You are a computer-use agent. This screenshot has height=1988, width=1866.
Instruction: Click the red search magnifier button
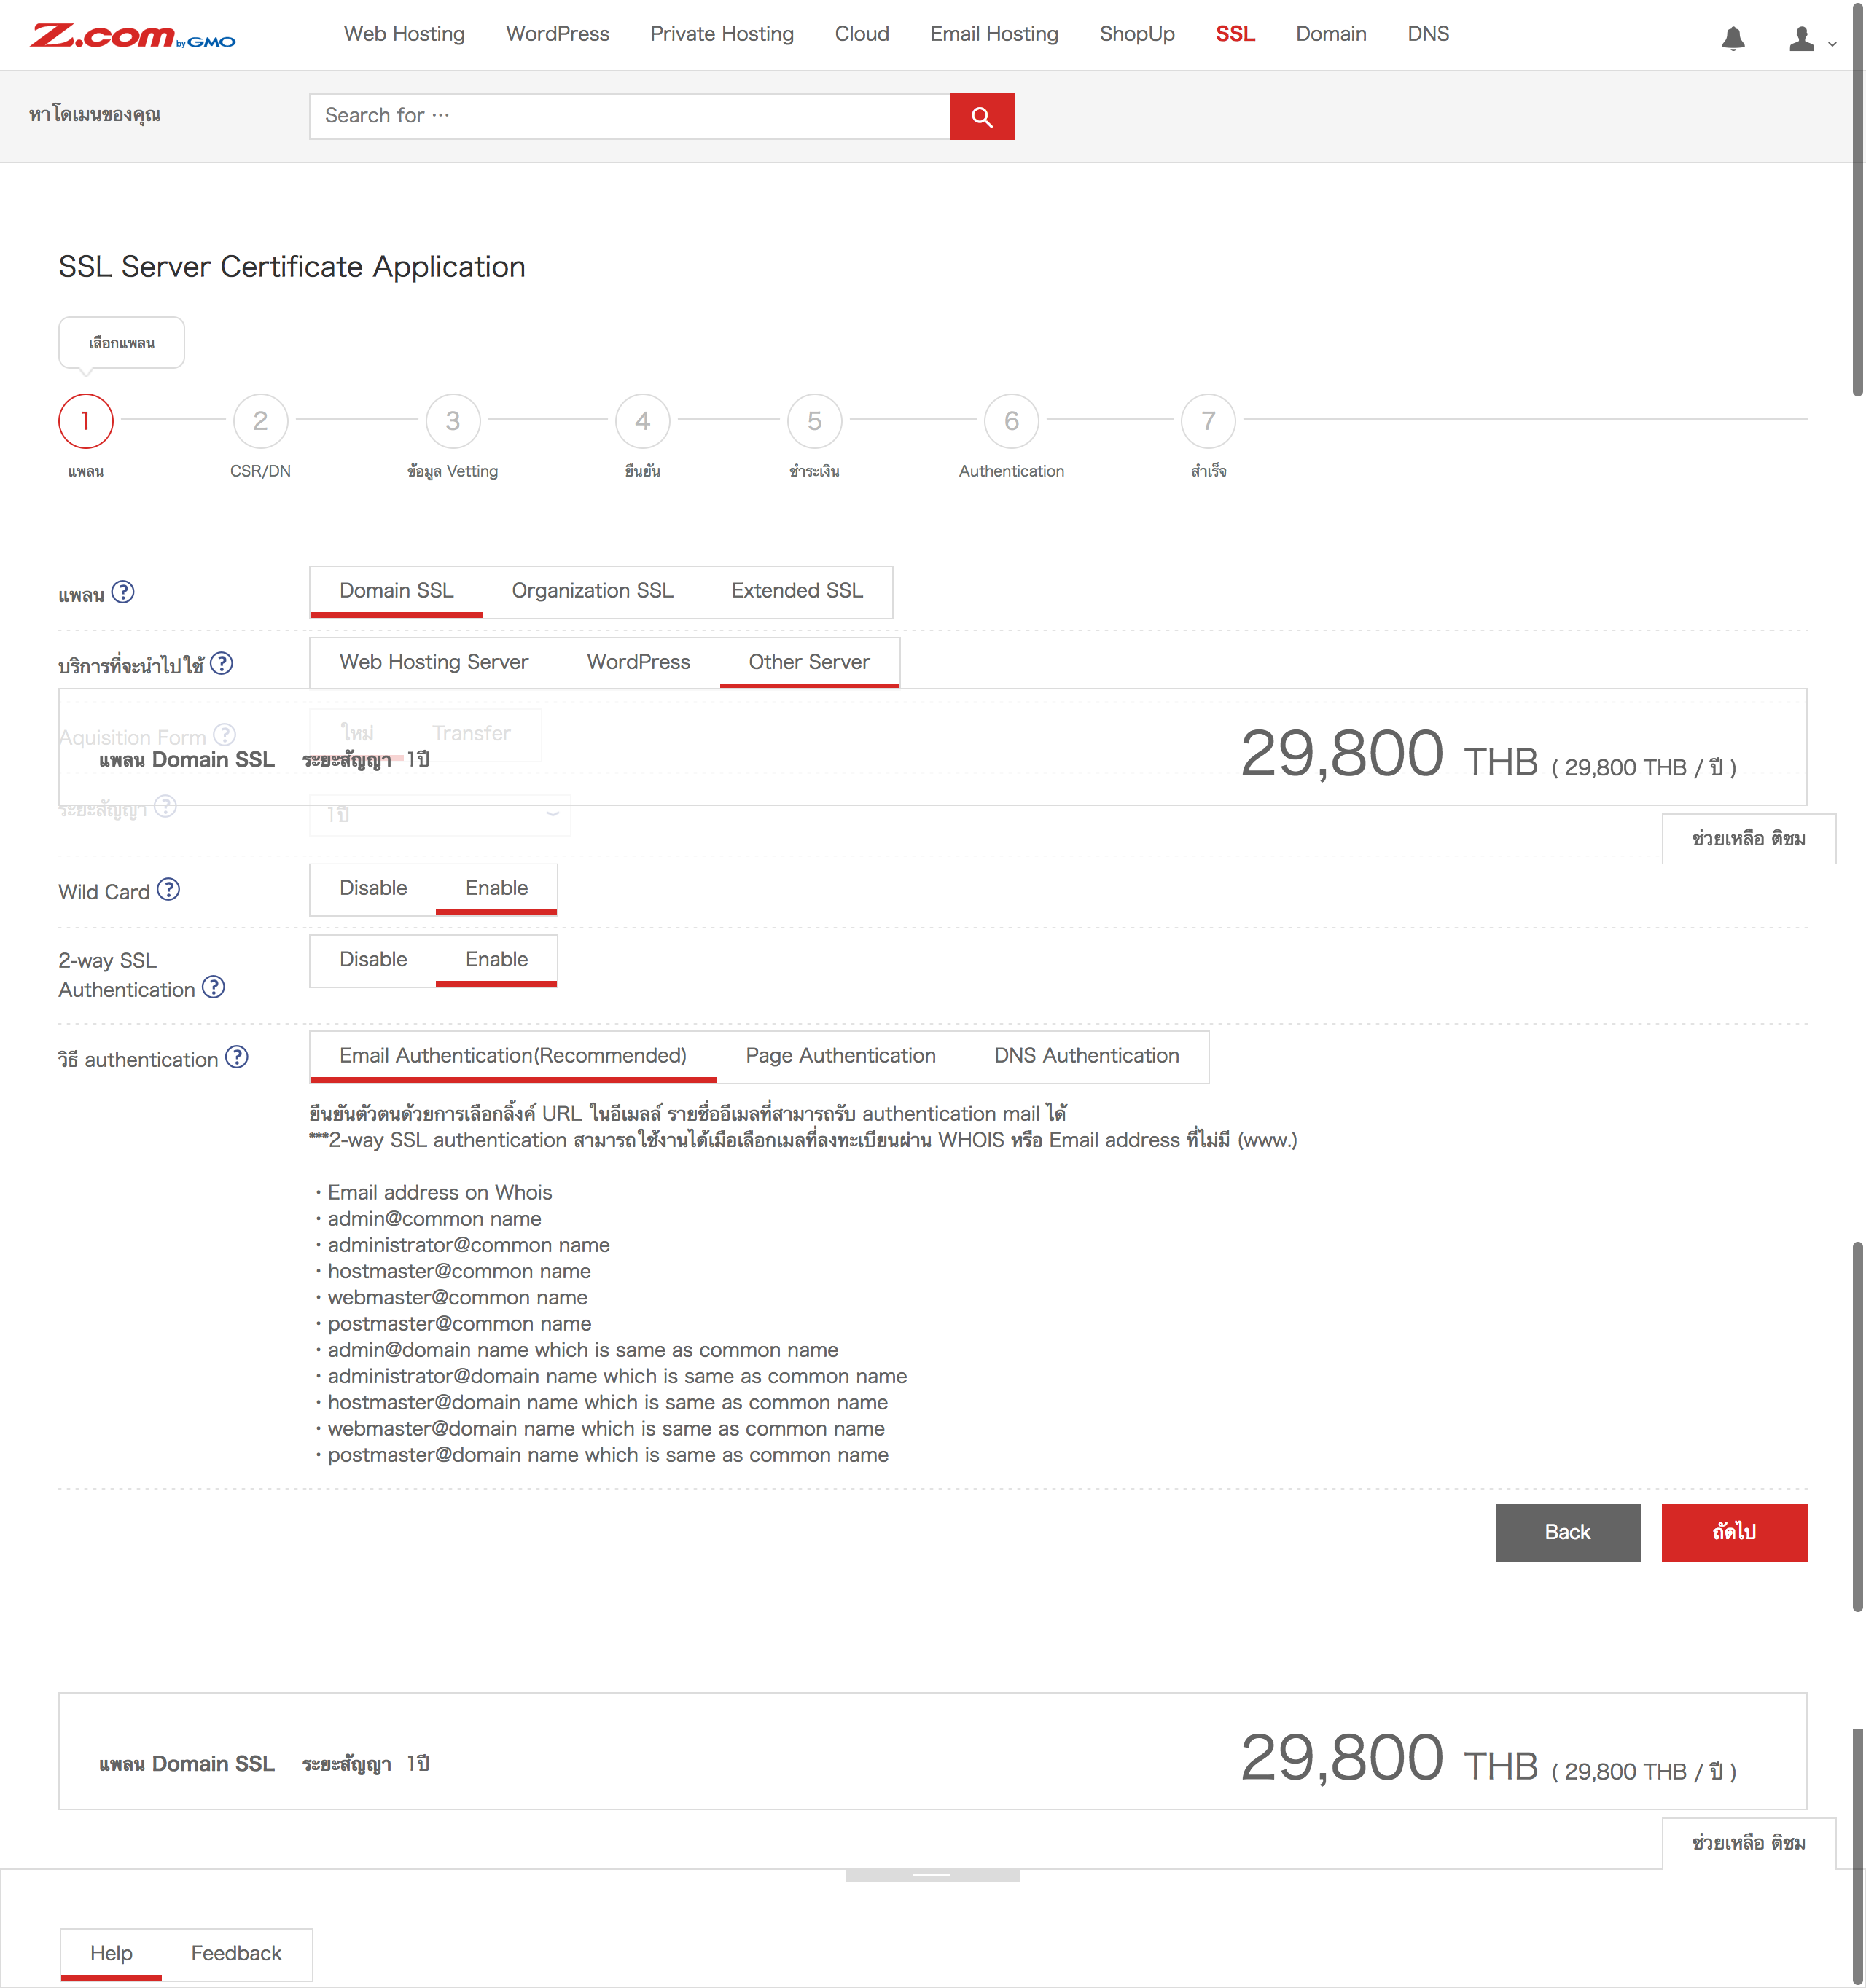point(981,117)
